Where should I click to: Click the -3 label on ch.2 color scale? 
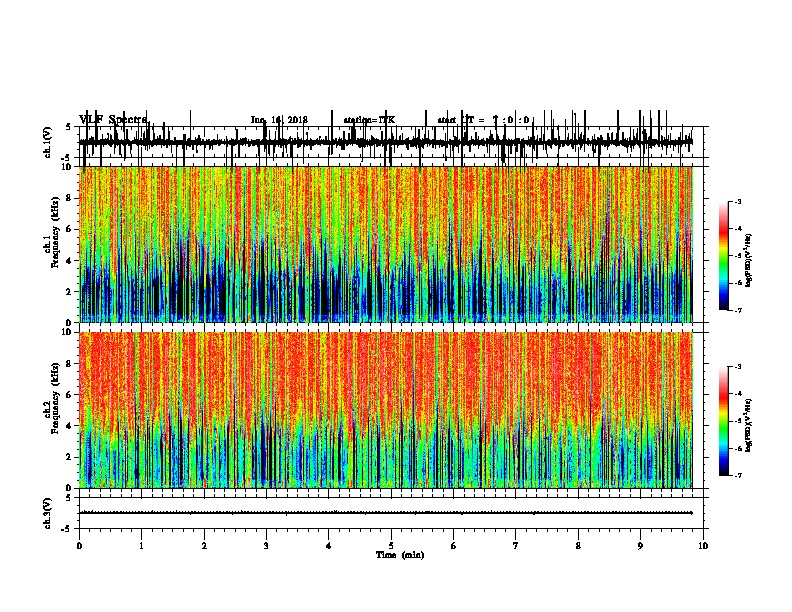click(x=737, y=367)
